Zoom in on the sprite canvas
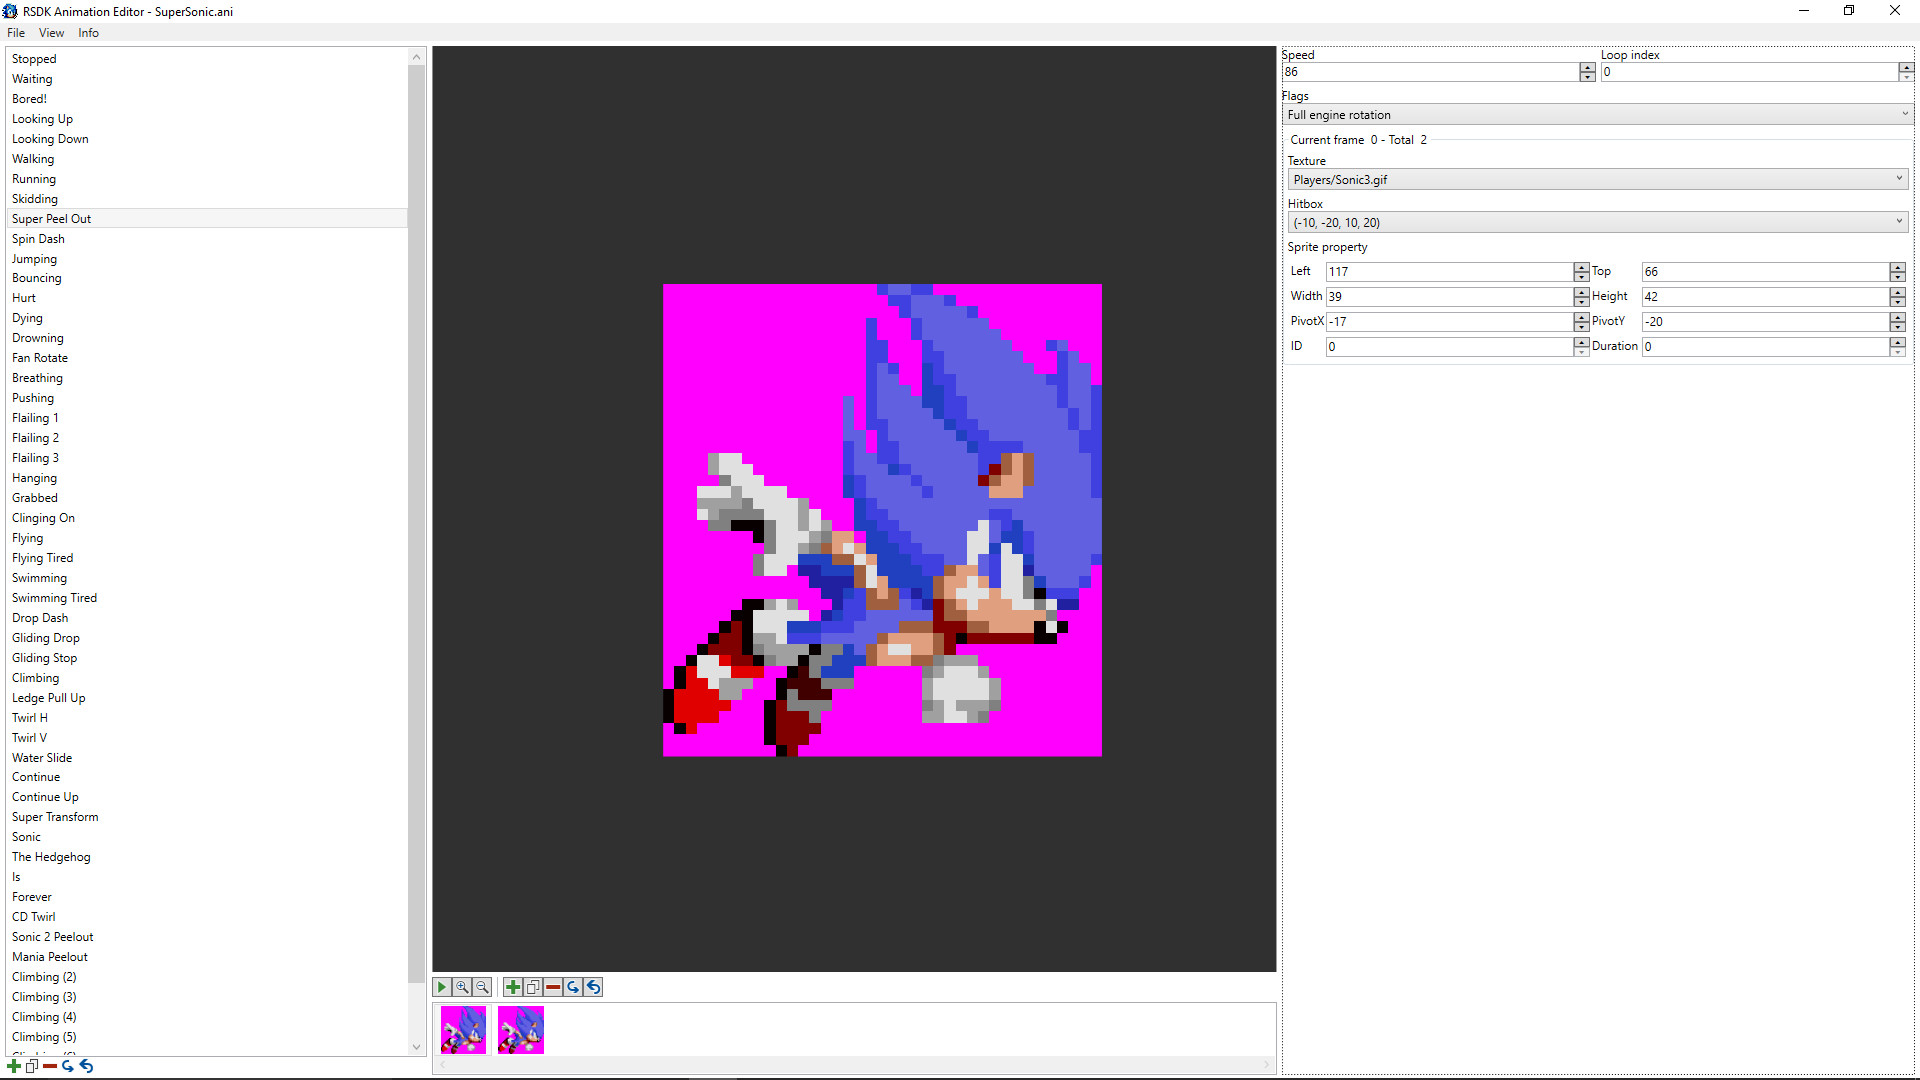 tap(462, 987)
